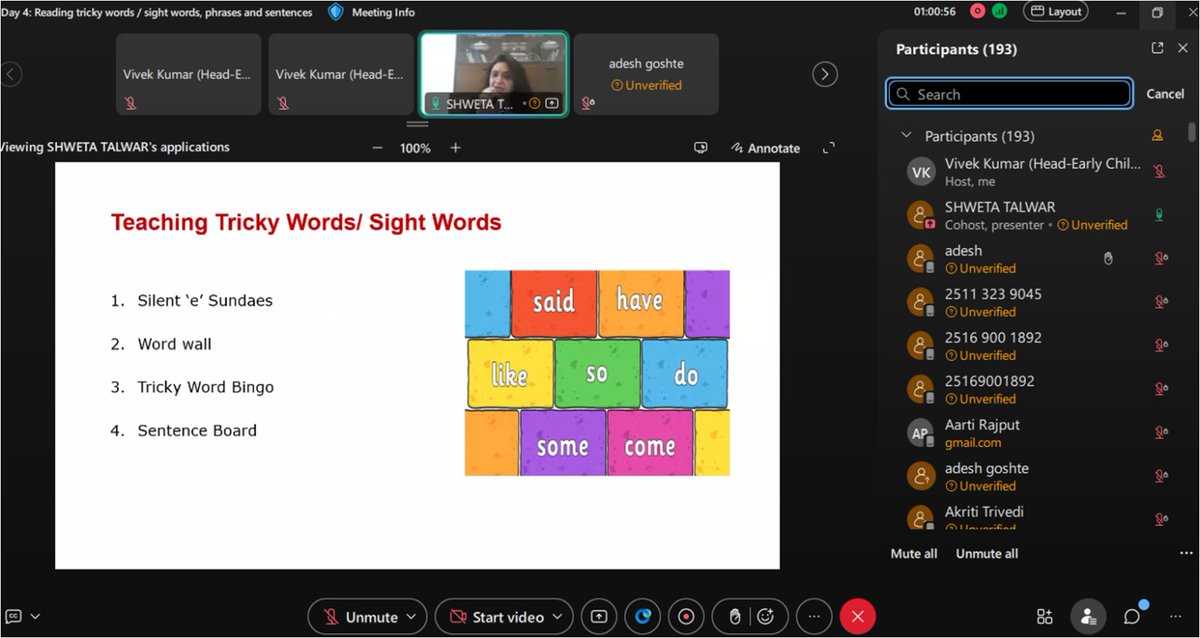Viewport: 1200px width, 638px height.
Task: Click avatar icon of 2516 900 1892
Action: [x=921, y=346]
